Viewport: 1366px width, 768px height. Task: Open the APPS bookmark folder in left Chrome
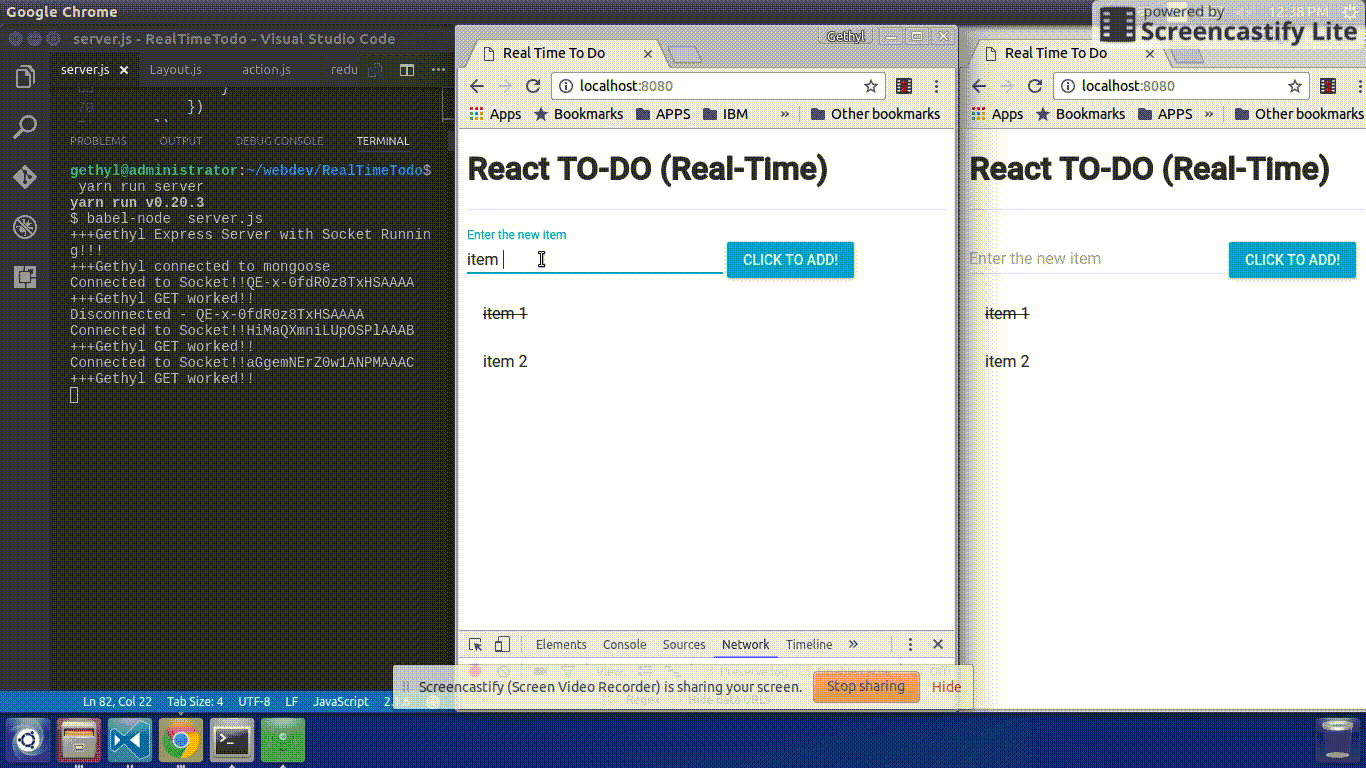[x=663, y=114]
